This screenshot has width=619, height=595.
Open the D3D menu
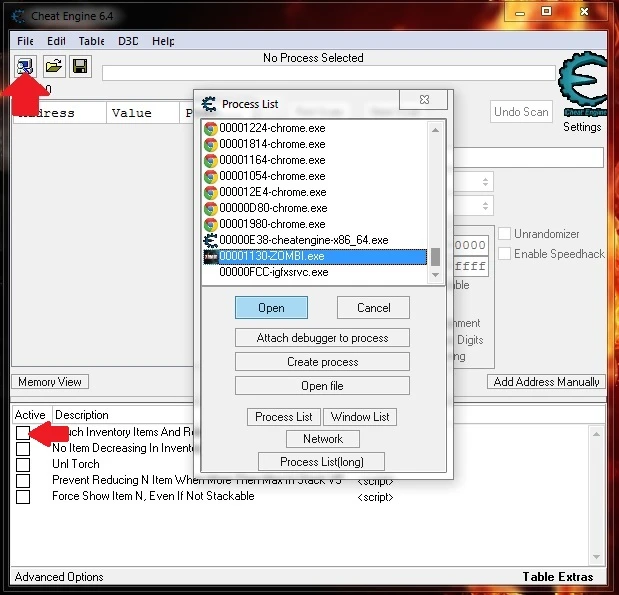128,41
